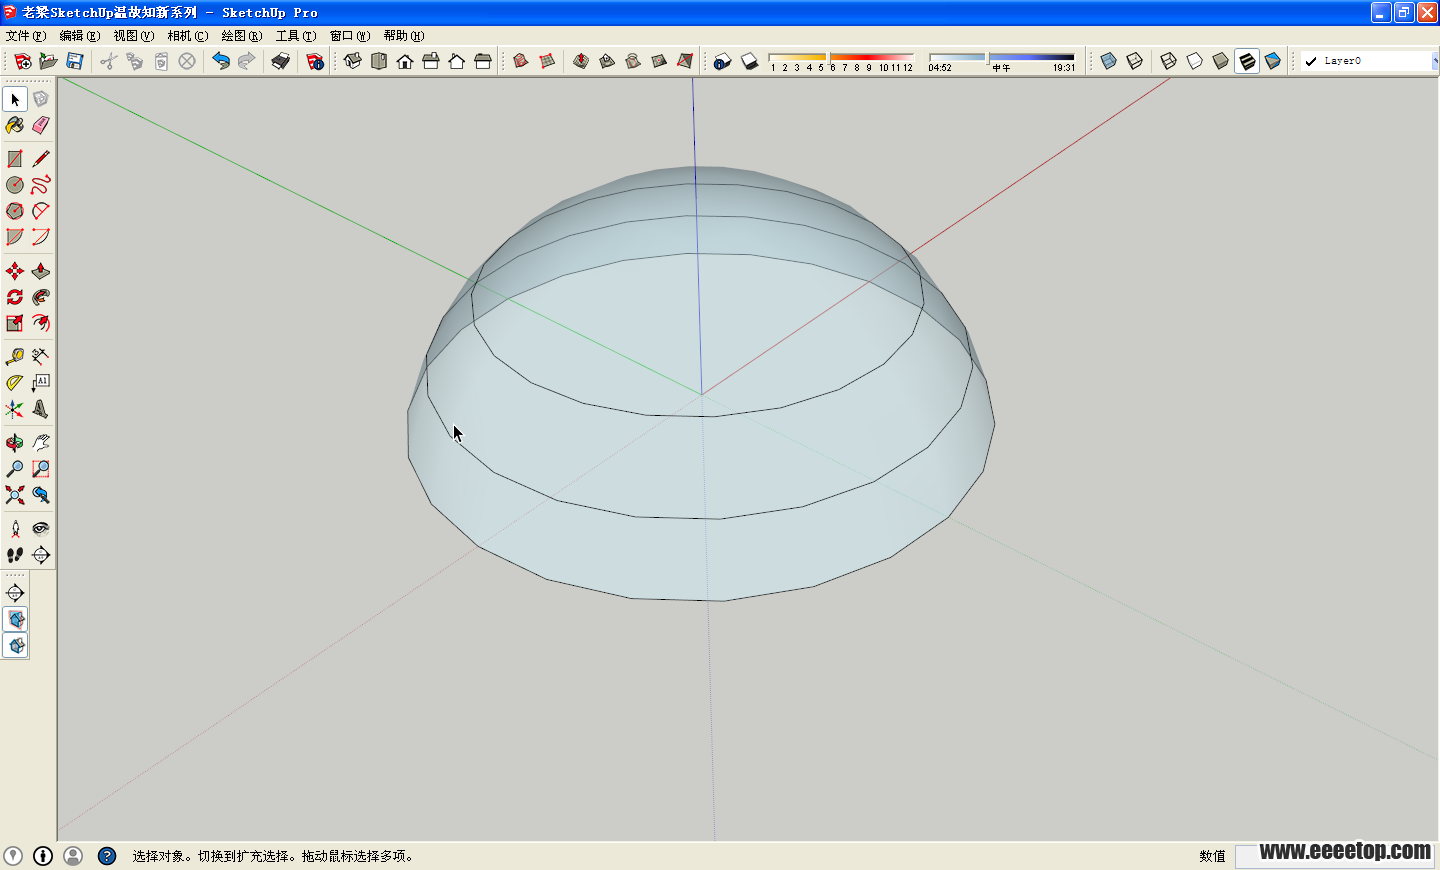
Task: Toggle display of section cuts
Action: [x=15, y=645]
